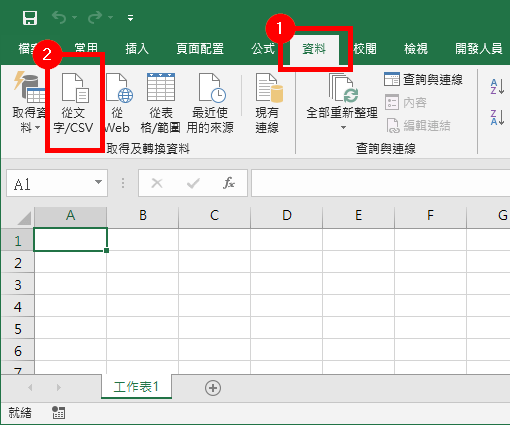
Task: Click the Insert Function fx icon
Action: pos(229,183)
